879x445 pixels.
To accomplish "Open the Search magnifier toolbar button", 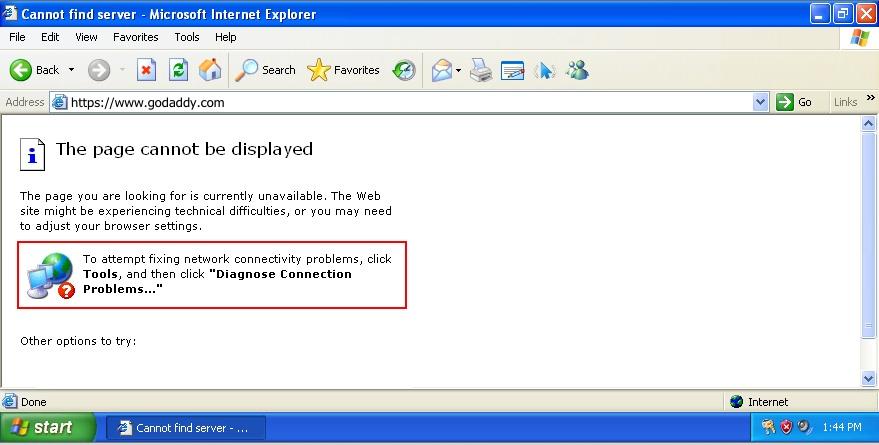I will click(x=265, y=70).
